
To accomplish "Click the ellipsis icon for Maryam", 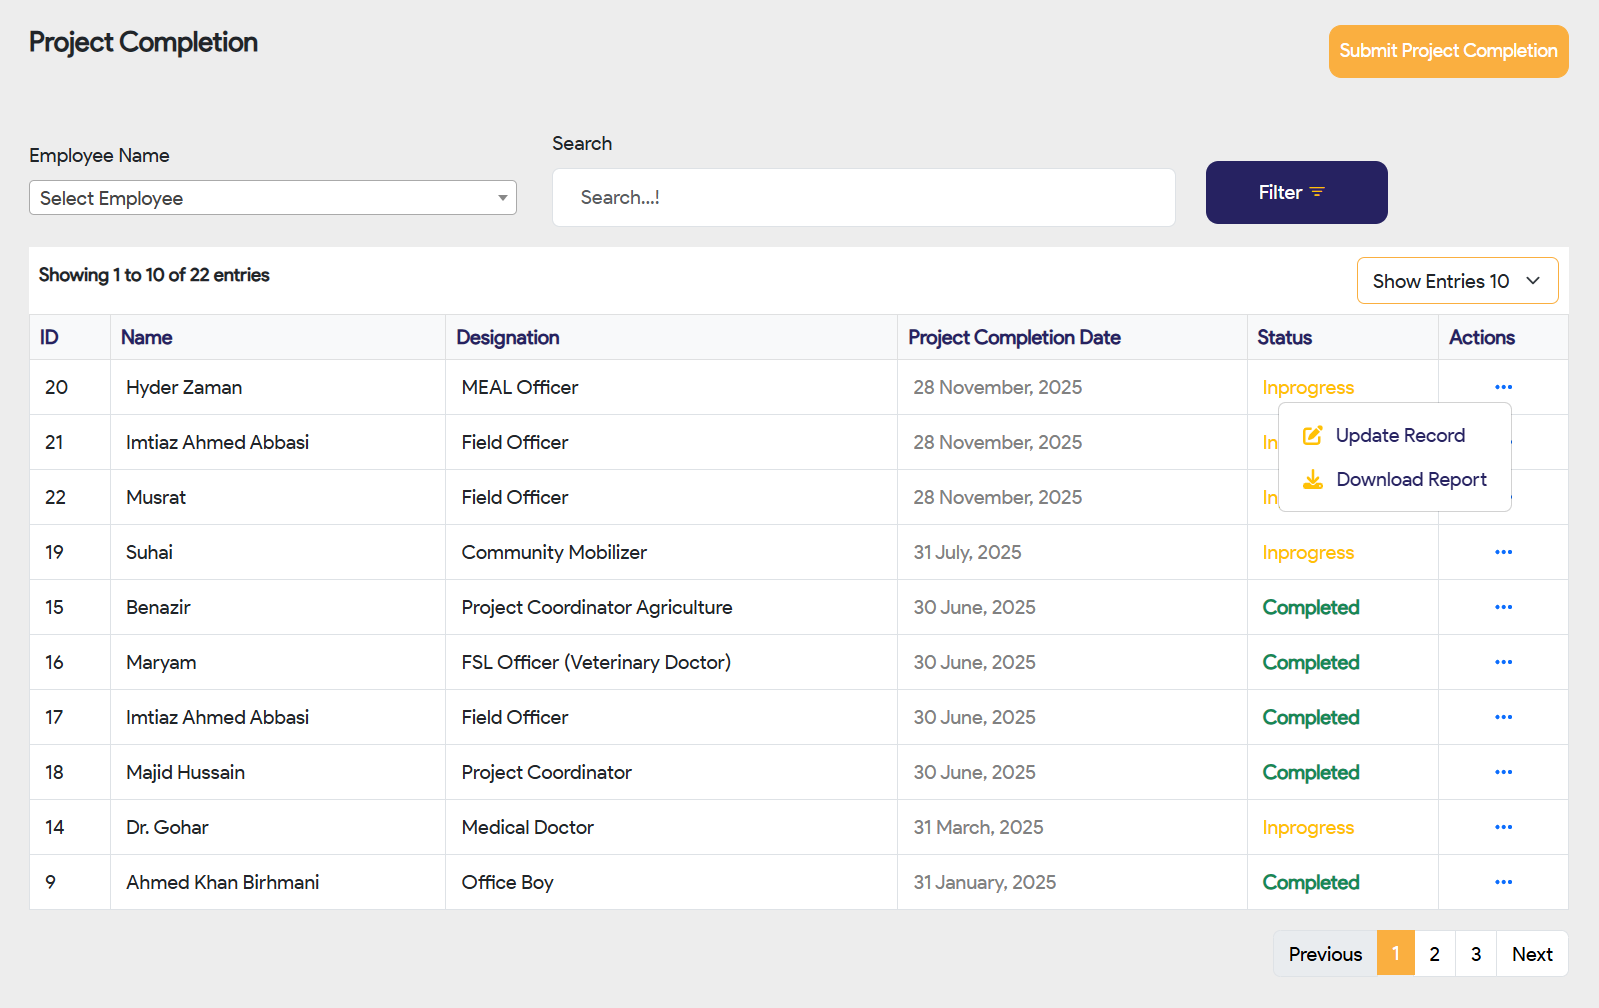I will coord(1503,662).
